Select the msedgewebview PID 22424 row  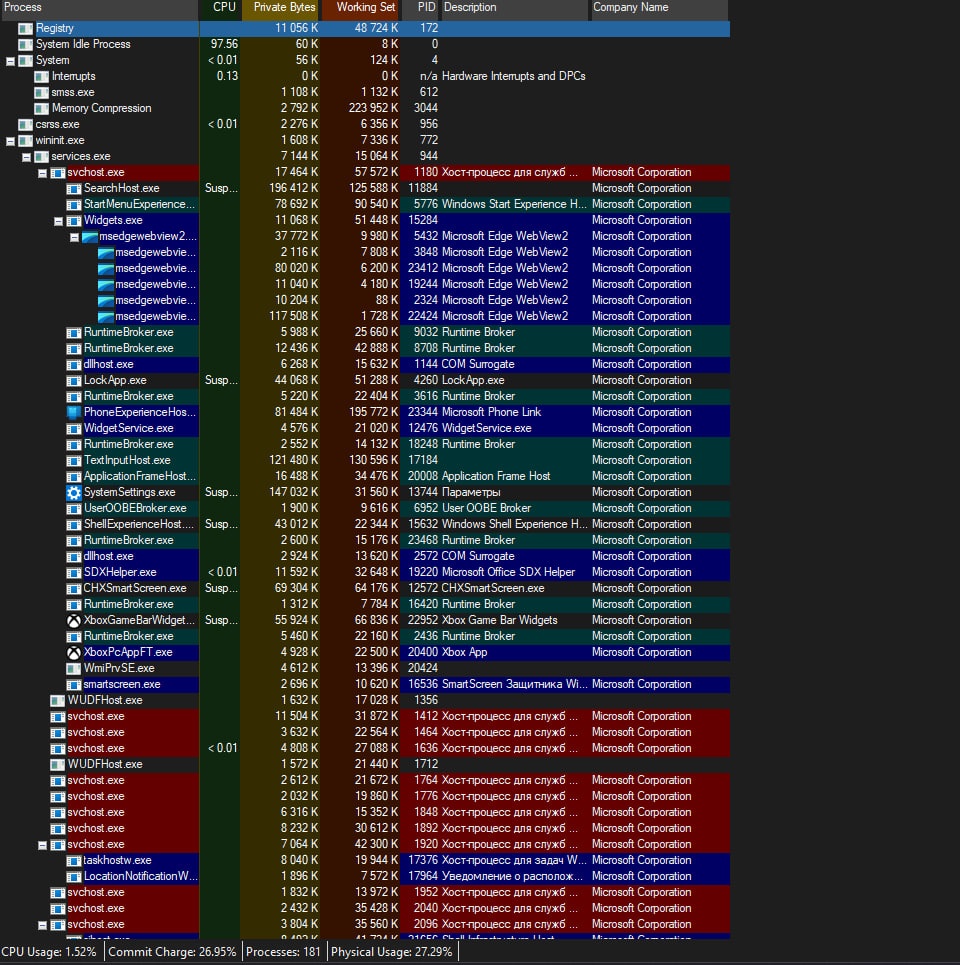pos(365,316)
